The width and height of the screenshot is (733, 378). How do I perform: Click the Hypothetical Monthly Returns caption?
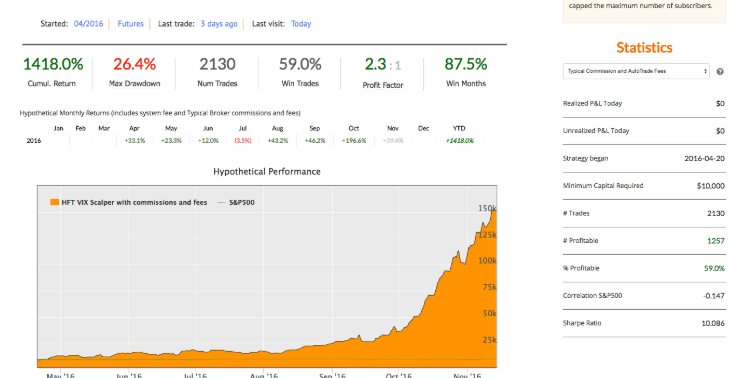[160, 113]
